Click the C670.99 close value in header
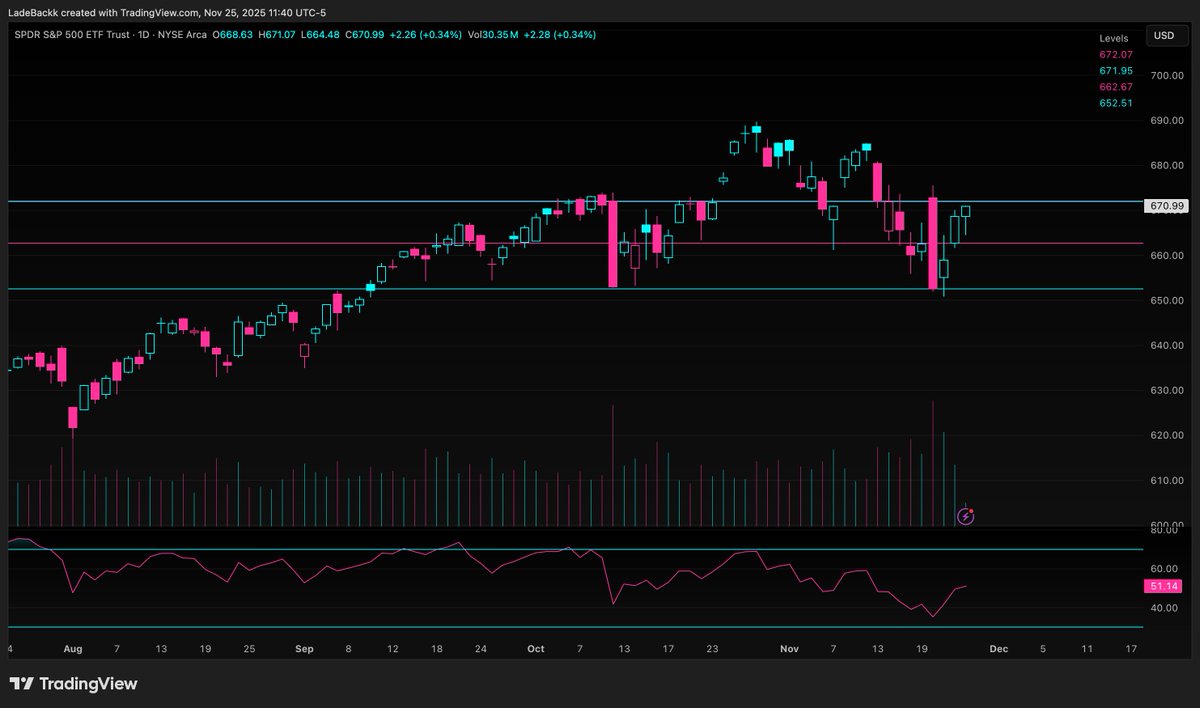This screenshot has height=708, width=1200. [x=365, y=35]
